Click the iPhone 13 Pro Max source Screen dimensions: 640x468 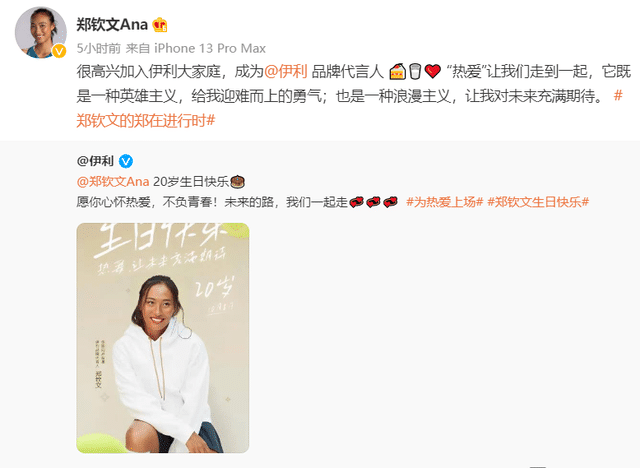pos(210,49)
